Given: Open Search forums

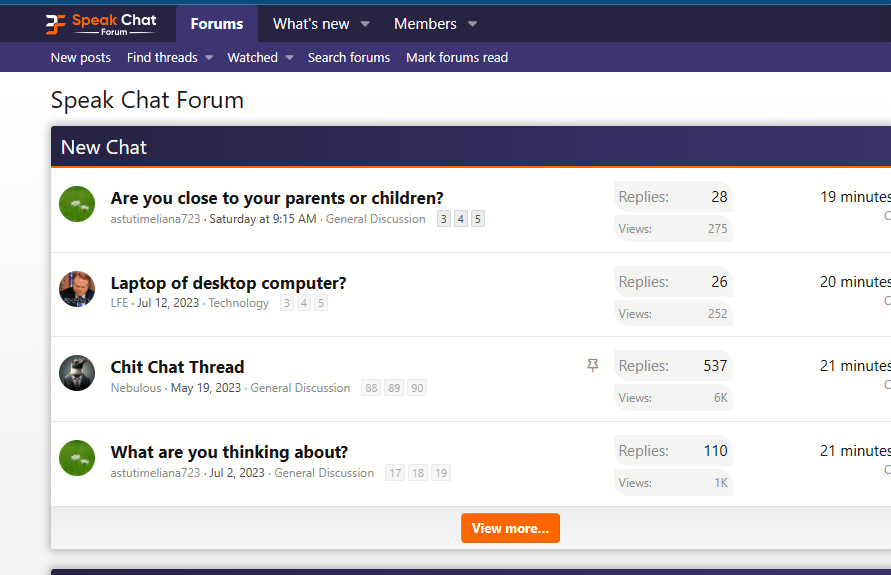Looking at the screenshot, I should click(x=349, y=57).
